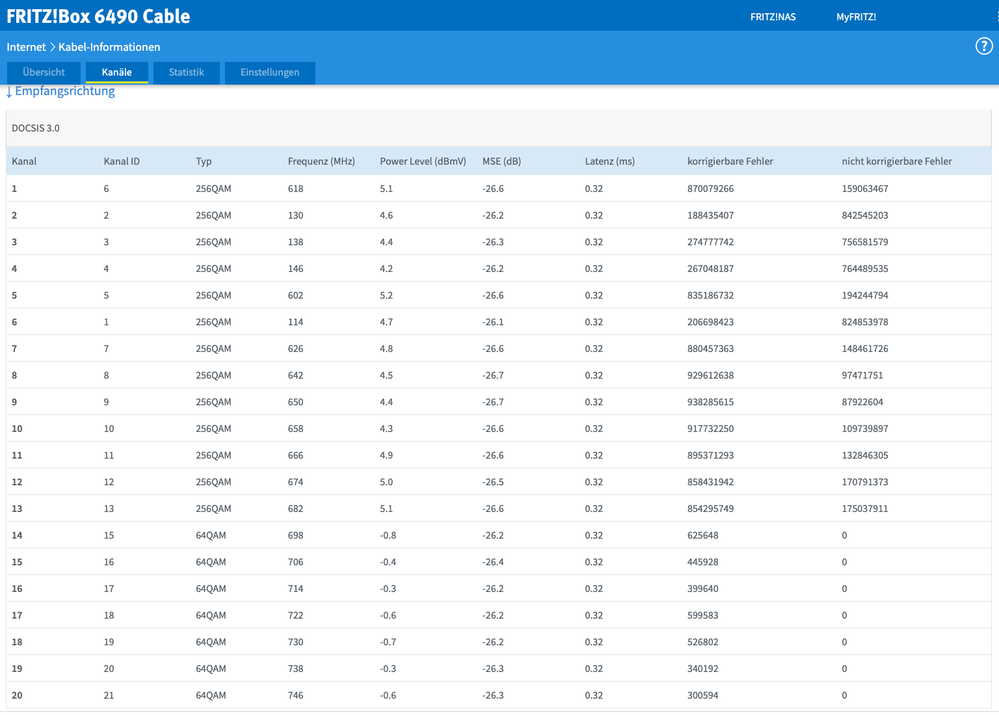Open MyFRITZ! link in header

coord(856,17)
